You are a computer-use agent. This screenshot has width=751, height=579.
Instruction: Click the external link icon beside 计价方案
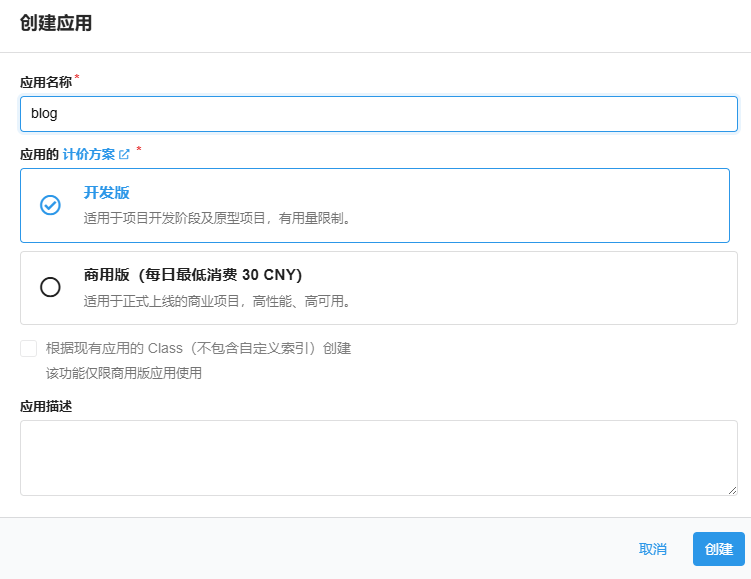125,155
